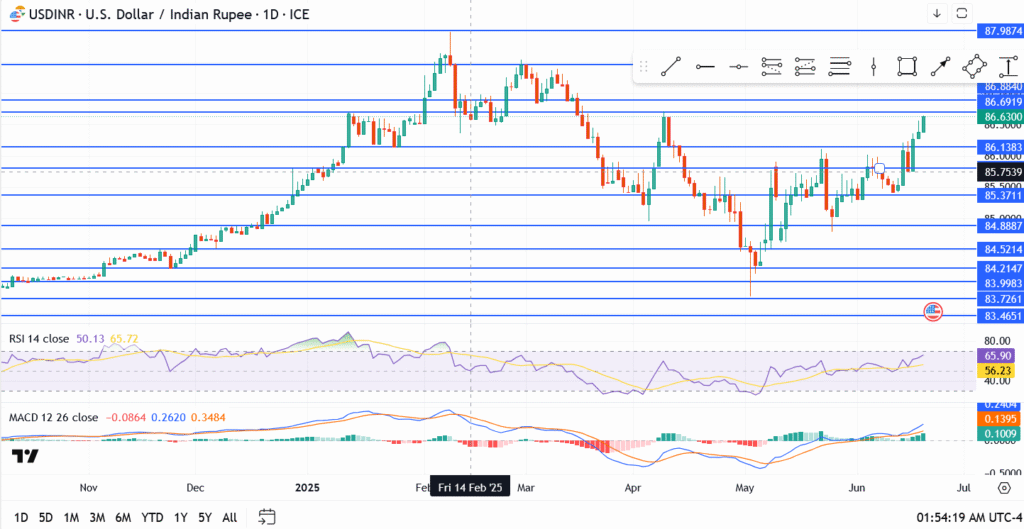Select the Trend Line drawing tool
This screenshot has height=529, width=1024.
(x=671, y=66)
